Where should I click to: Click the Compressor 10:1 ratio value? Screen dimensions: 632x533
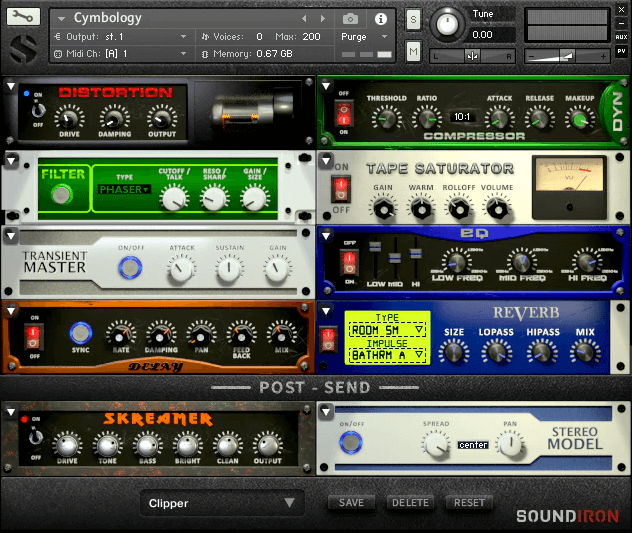(462, 117)
